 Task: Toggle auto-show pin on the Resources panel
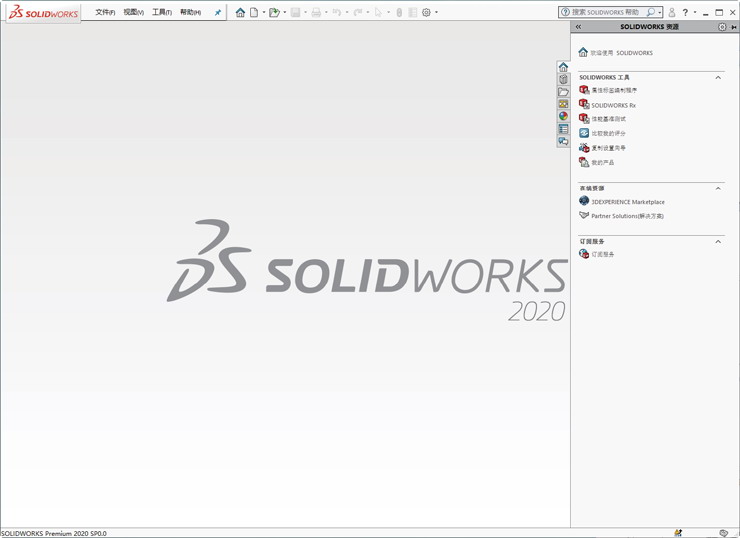734,27
